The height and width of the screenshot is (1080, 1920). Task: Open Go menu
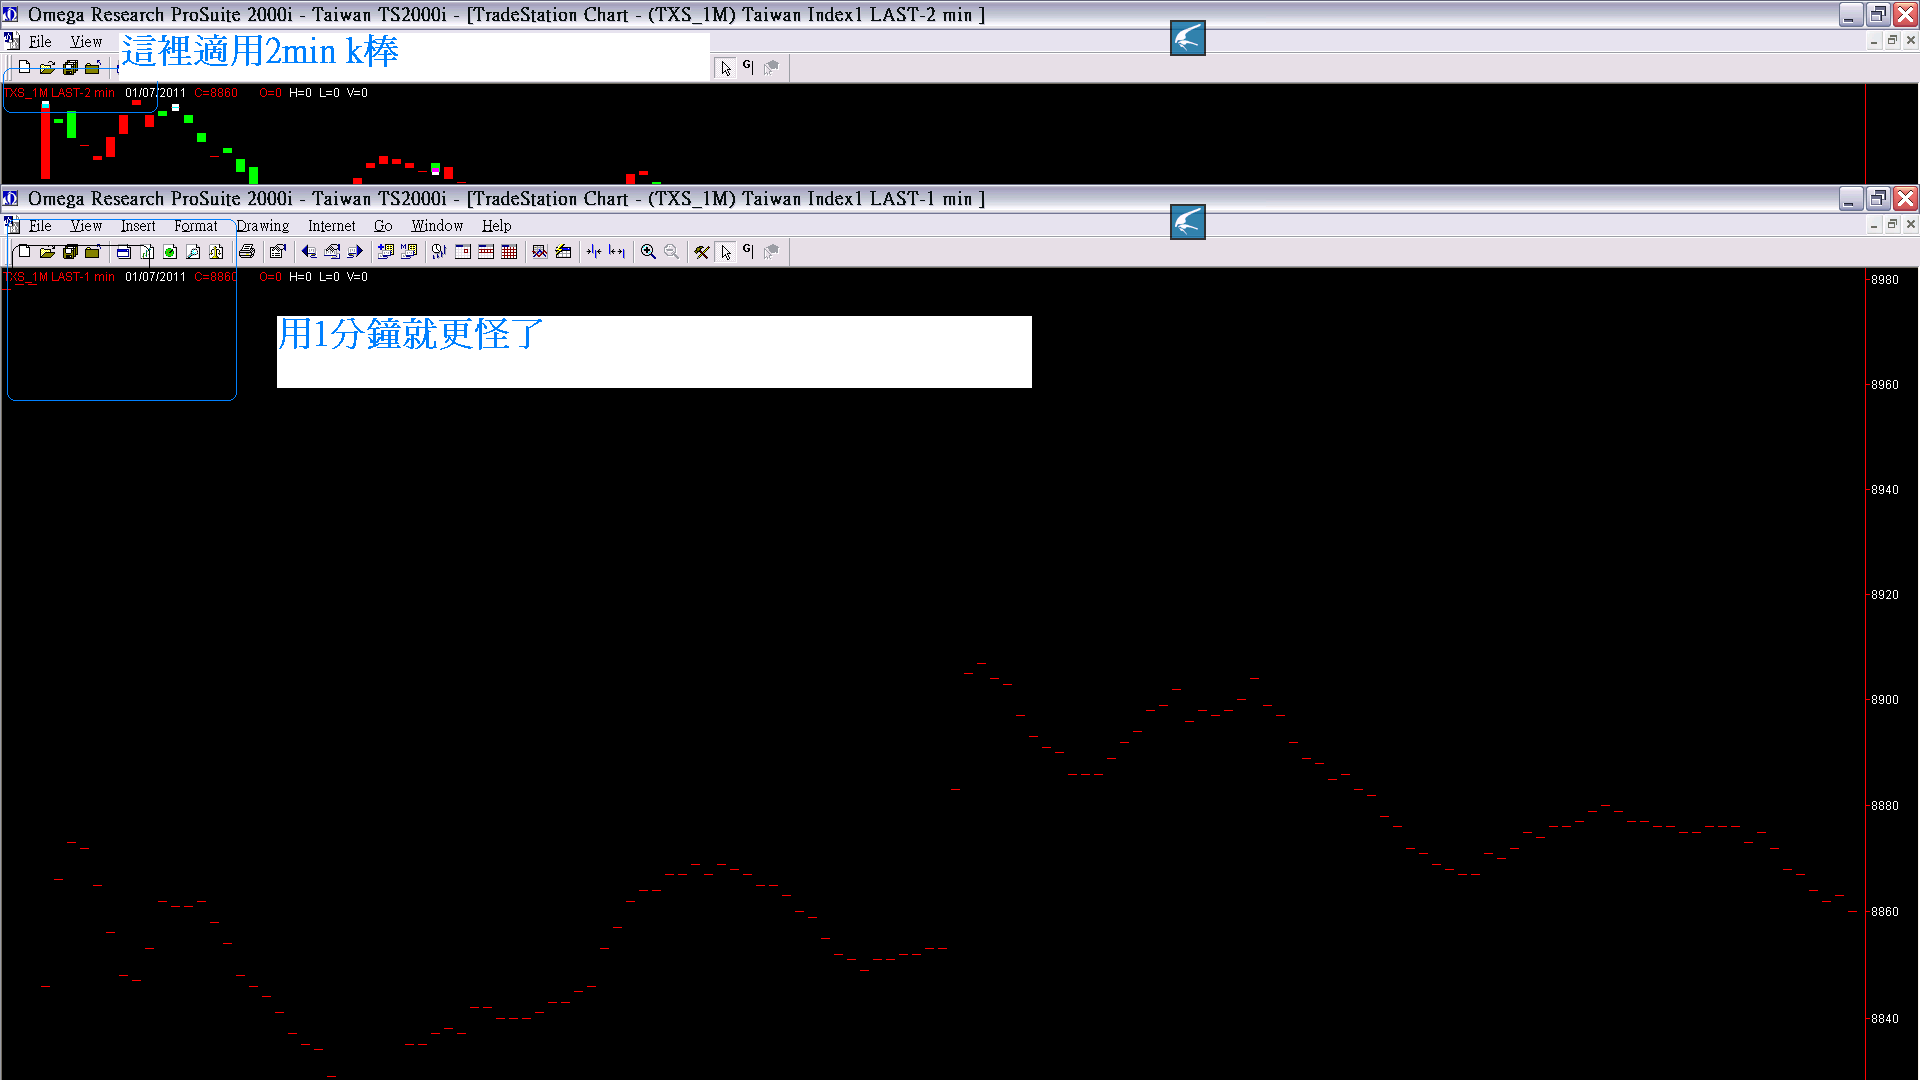click(383, 226)
